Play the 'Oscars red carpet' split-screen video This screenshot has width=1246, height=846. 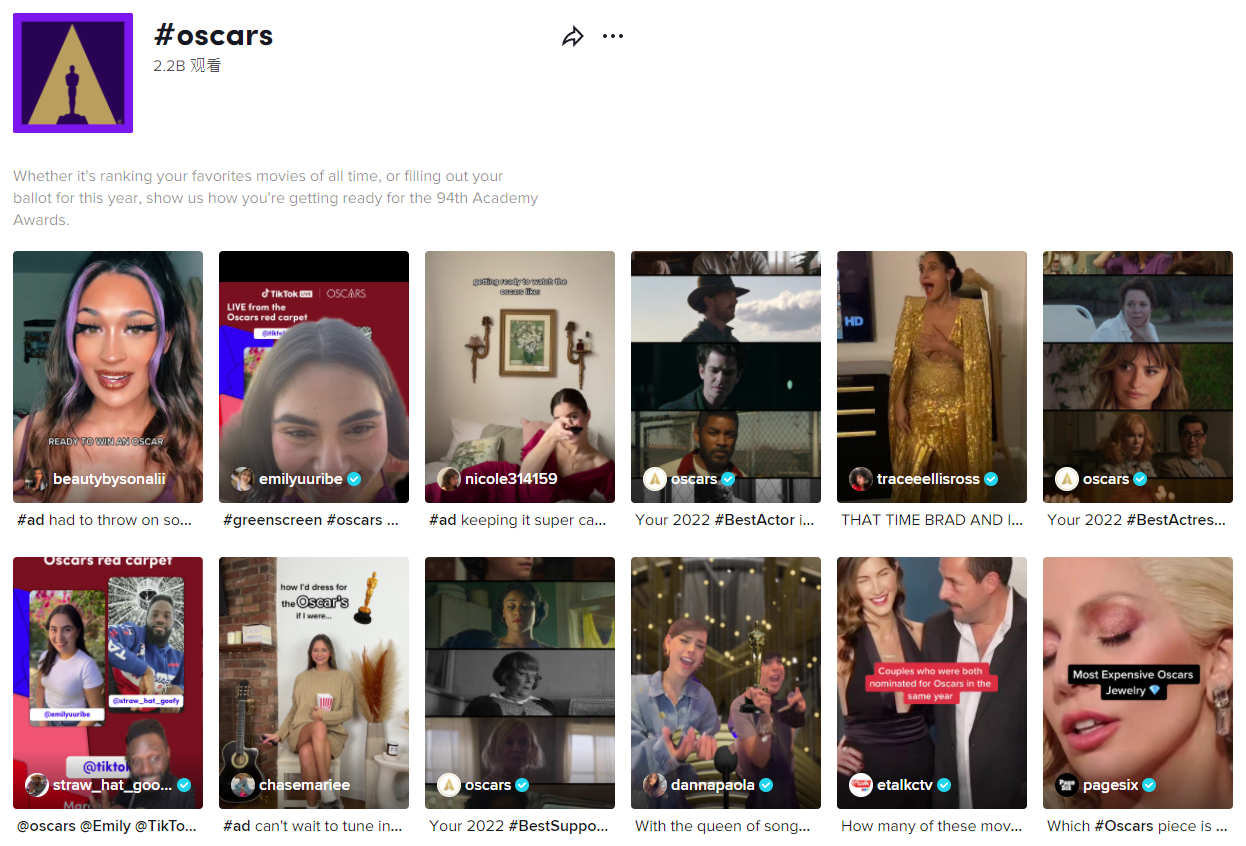[x=108, y=683]
